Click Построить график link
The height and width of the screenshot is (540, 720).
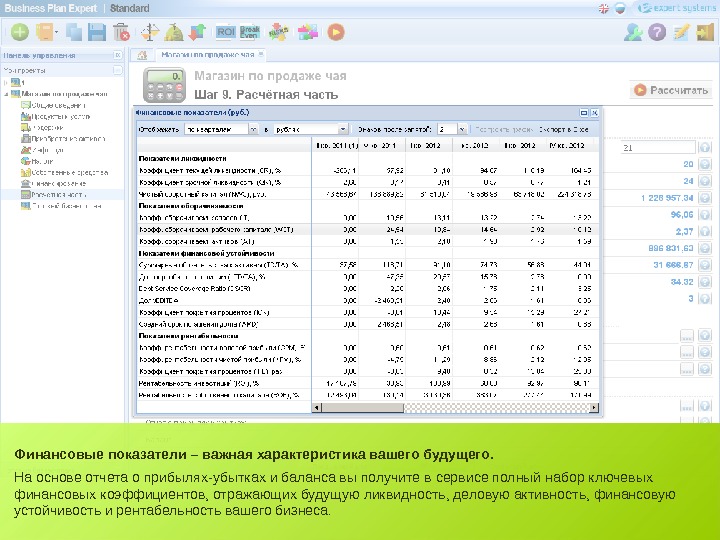[x=504, y=129]
